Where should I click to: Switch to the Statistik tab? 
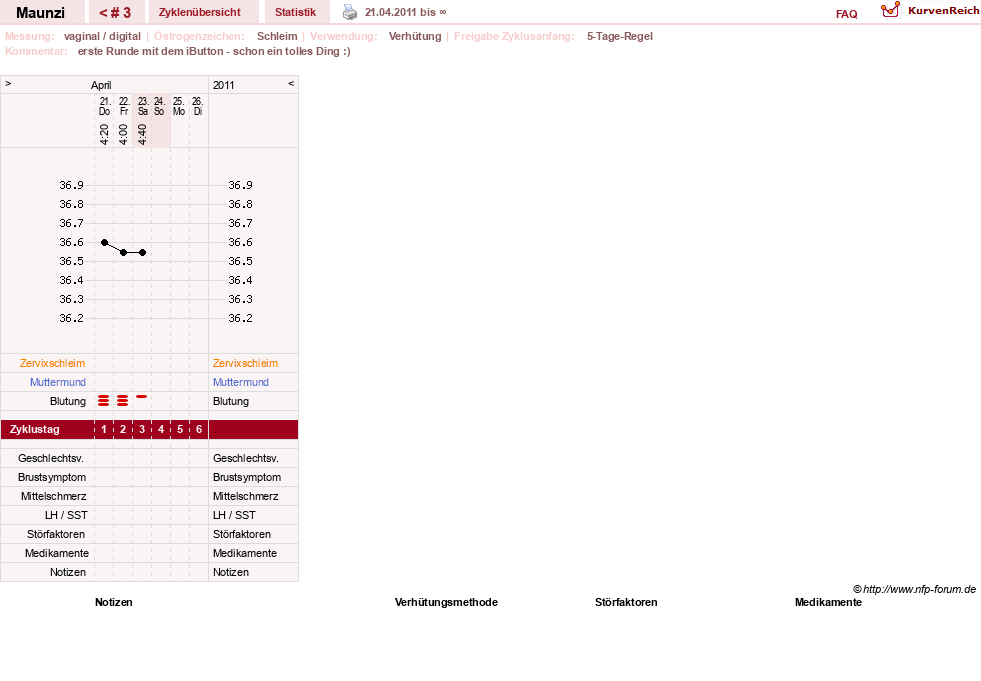pyautogui.click(x=295, y=12)
